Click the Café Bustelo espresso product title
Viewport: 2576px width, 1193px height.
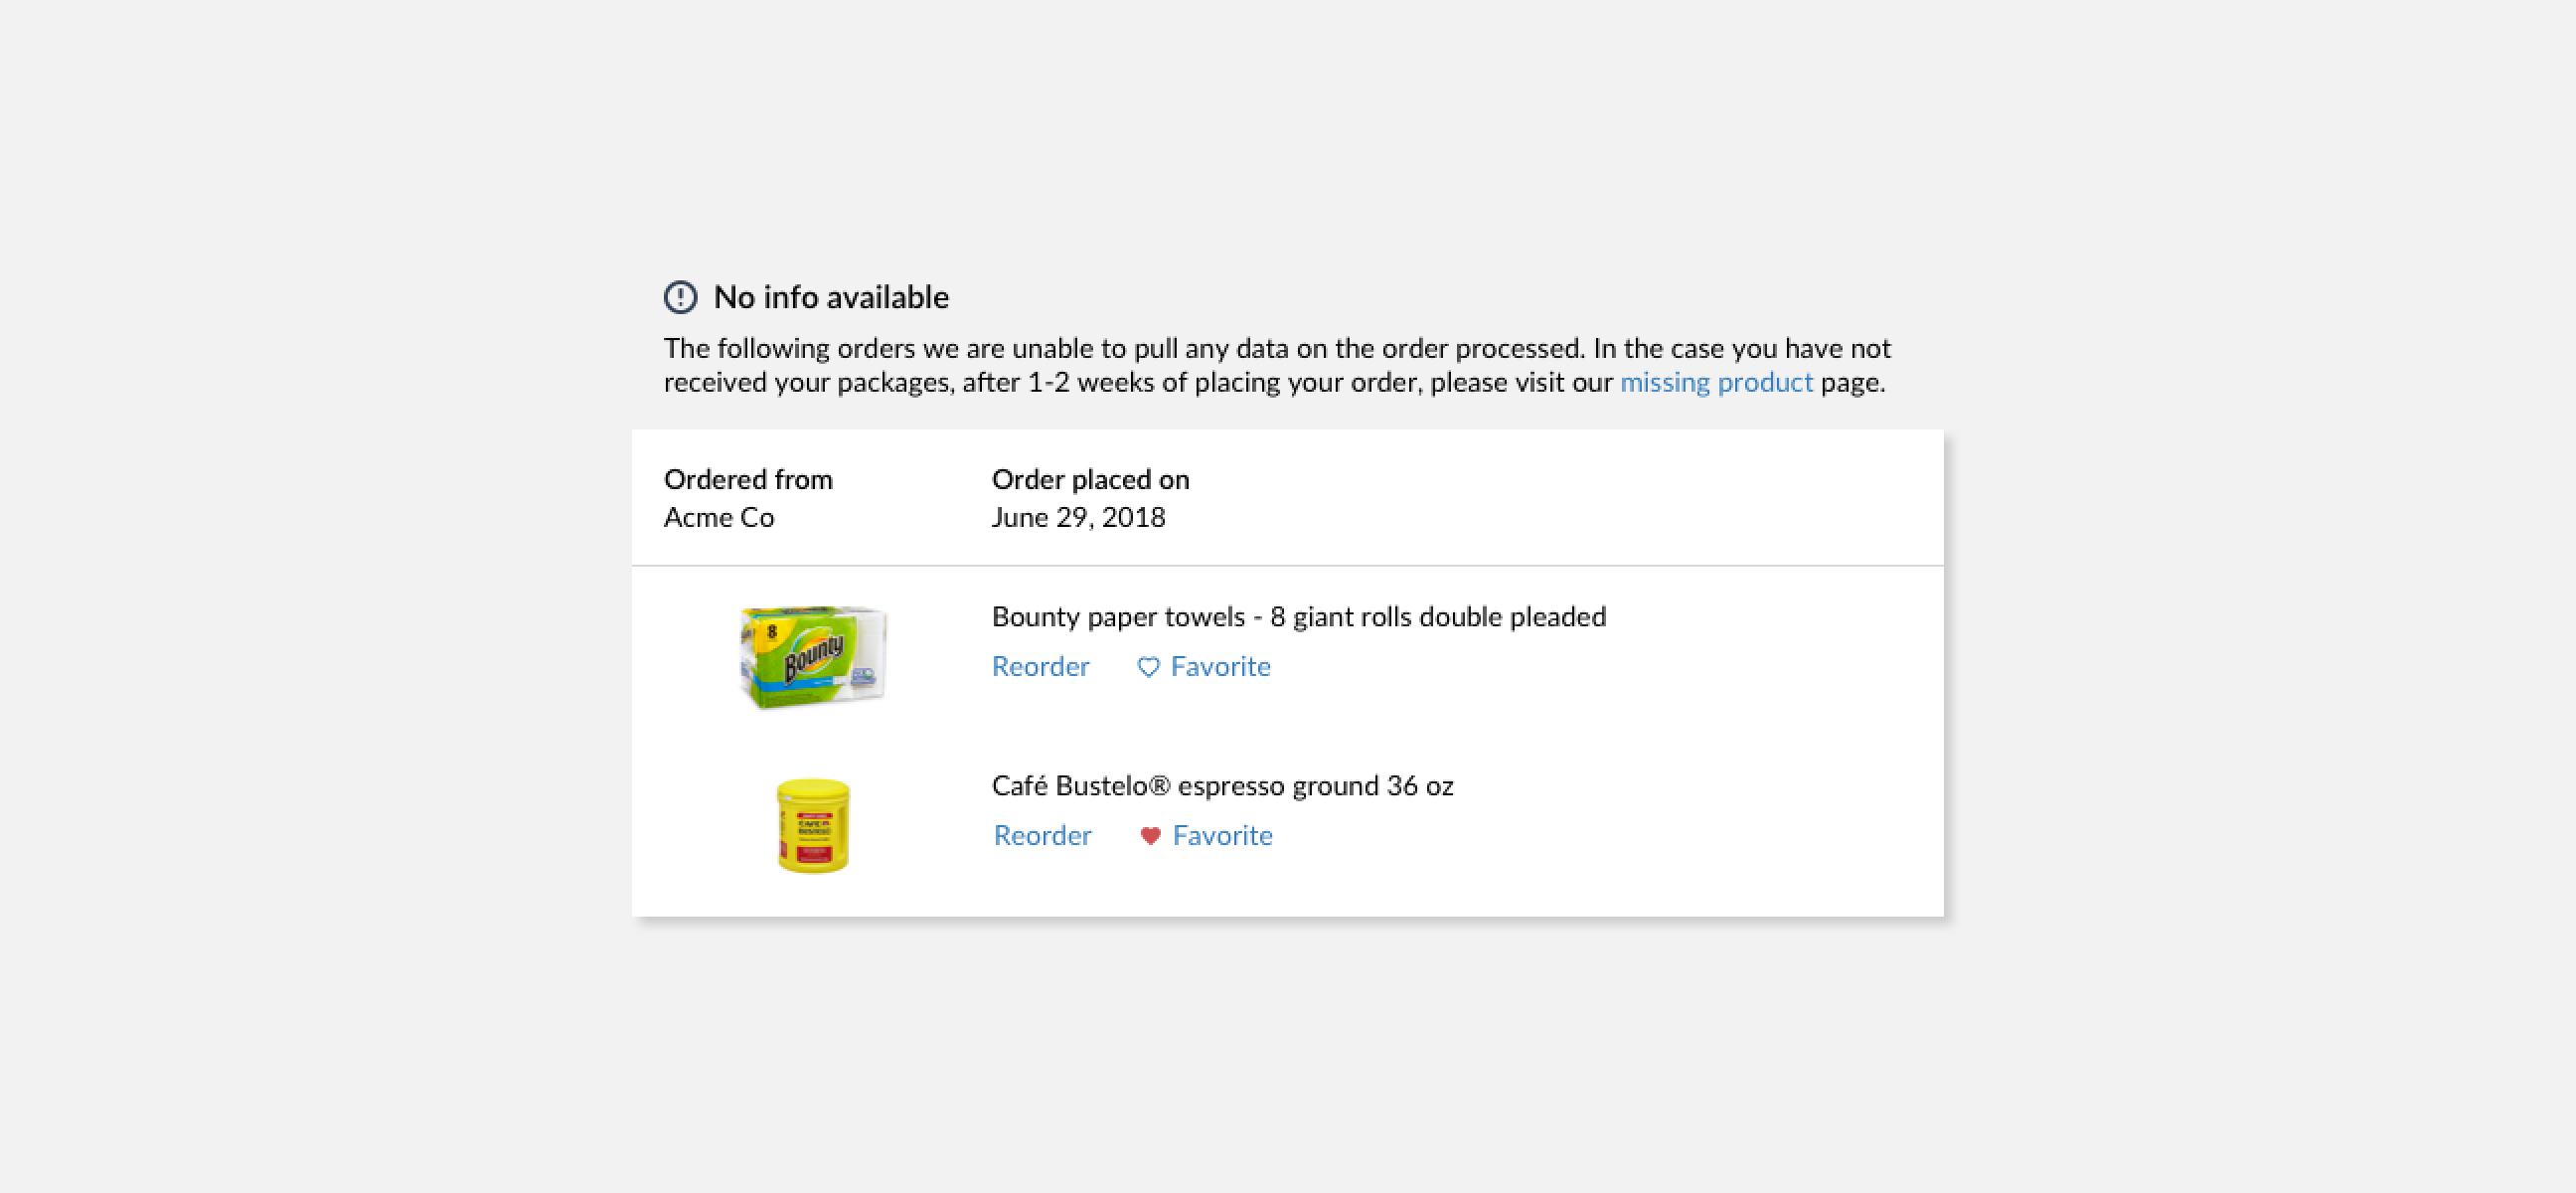1222,786
